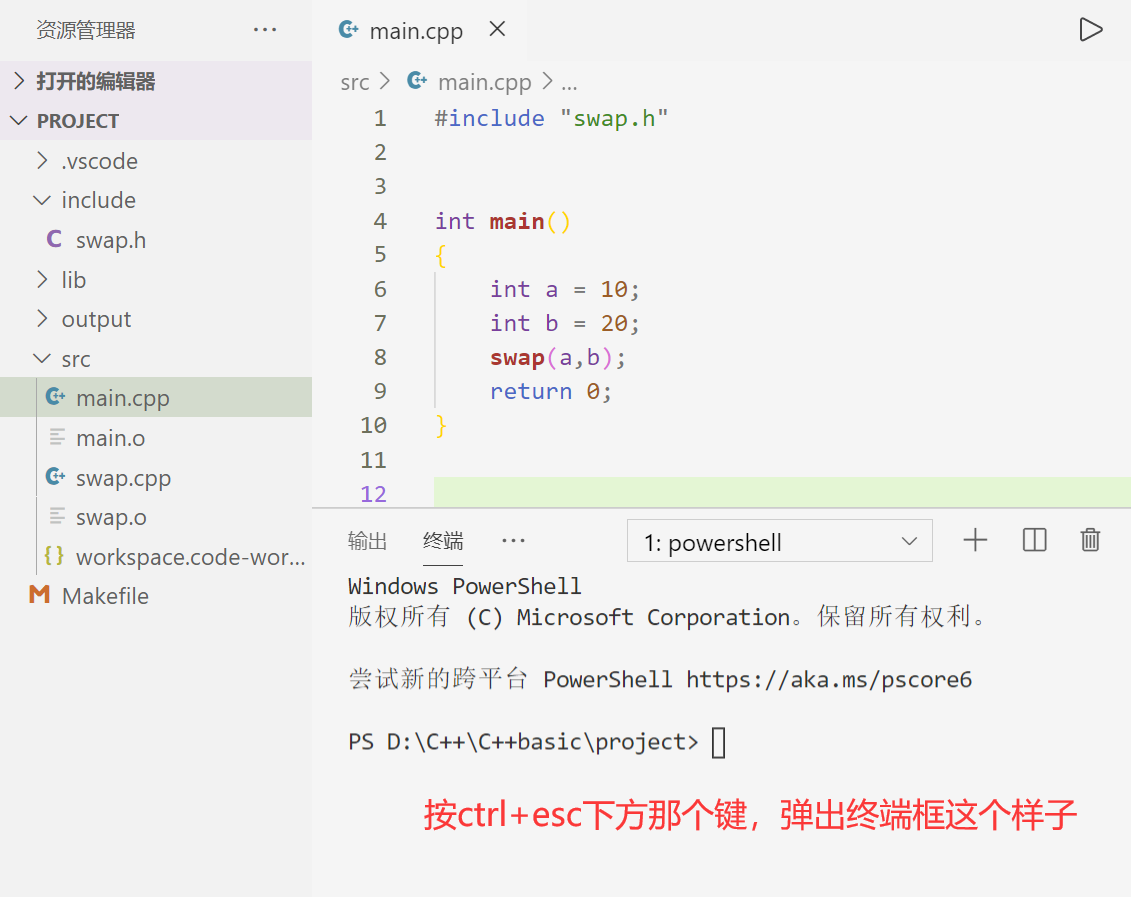Run the C++ program via play button
The image size is (1131, 897).
1091,29
